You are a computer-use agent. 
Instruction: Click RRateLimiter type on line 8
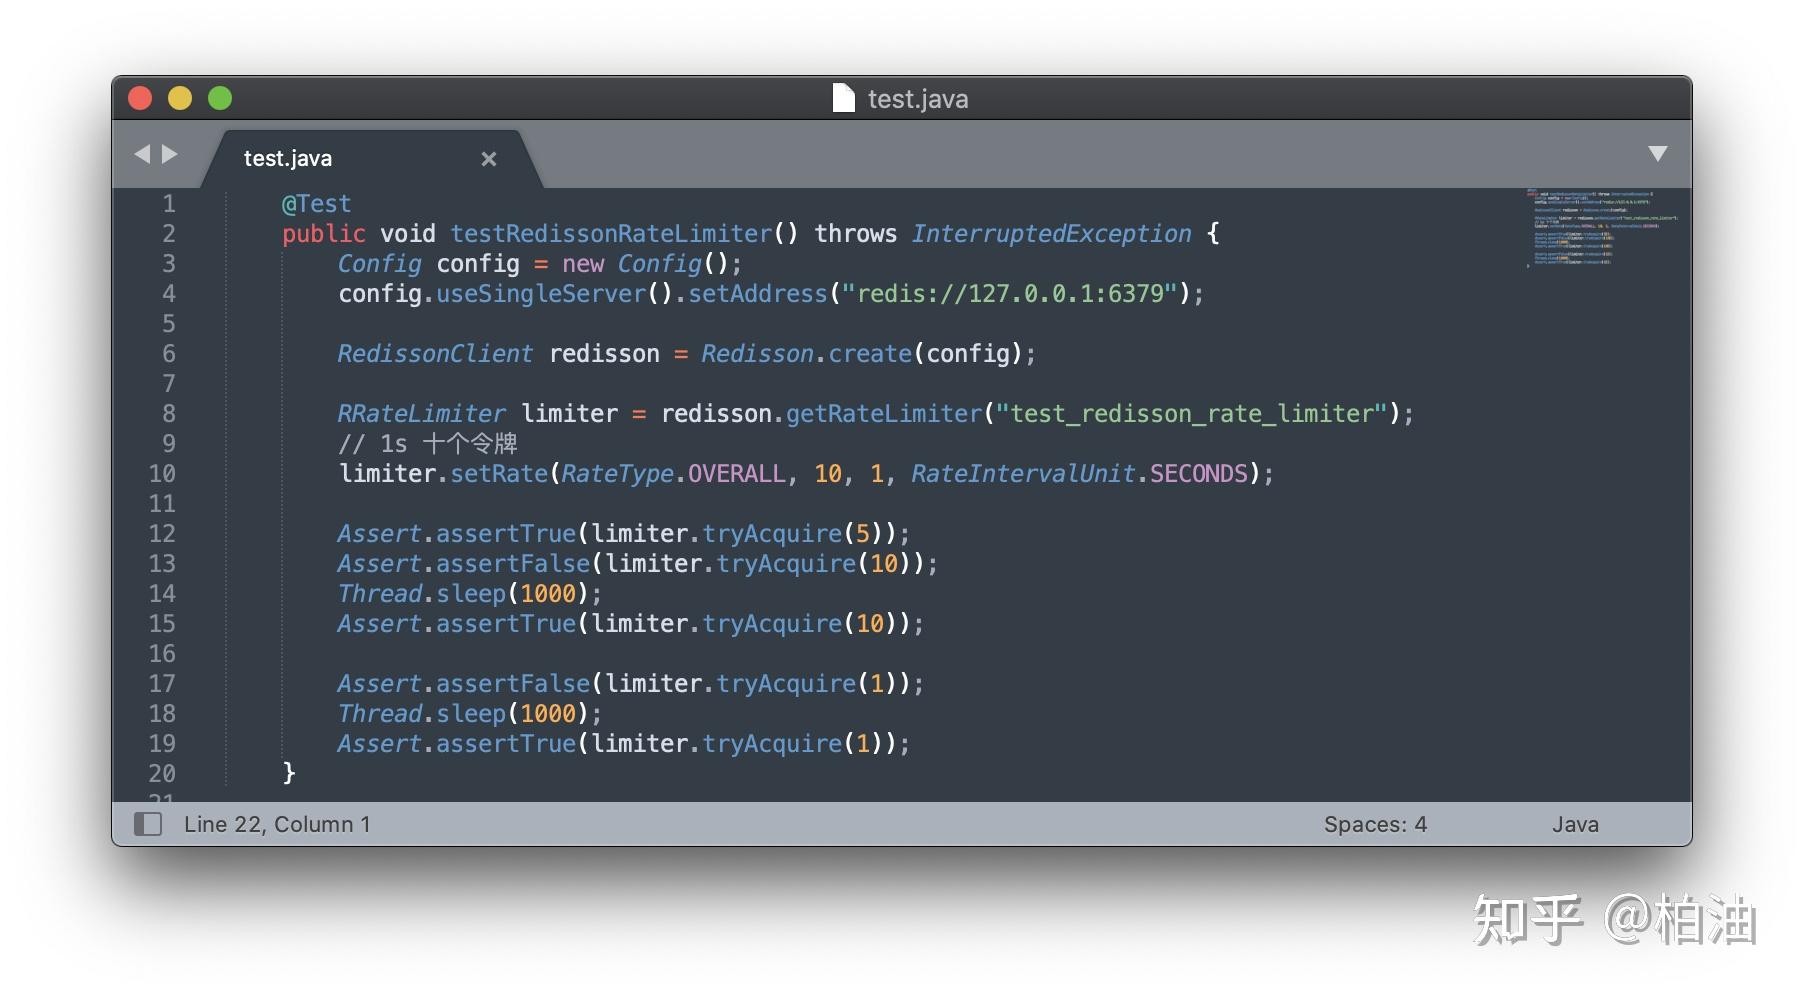(x=421, y=414)
